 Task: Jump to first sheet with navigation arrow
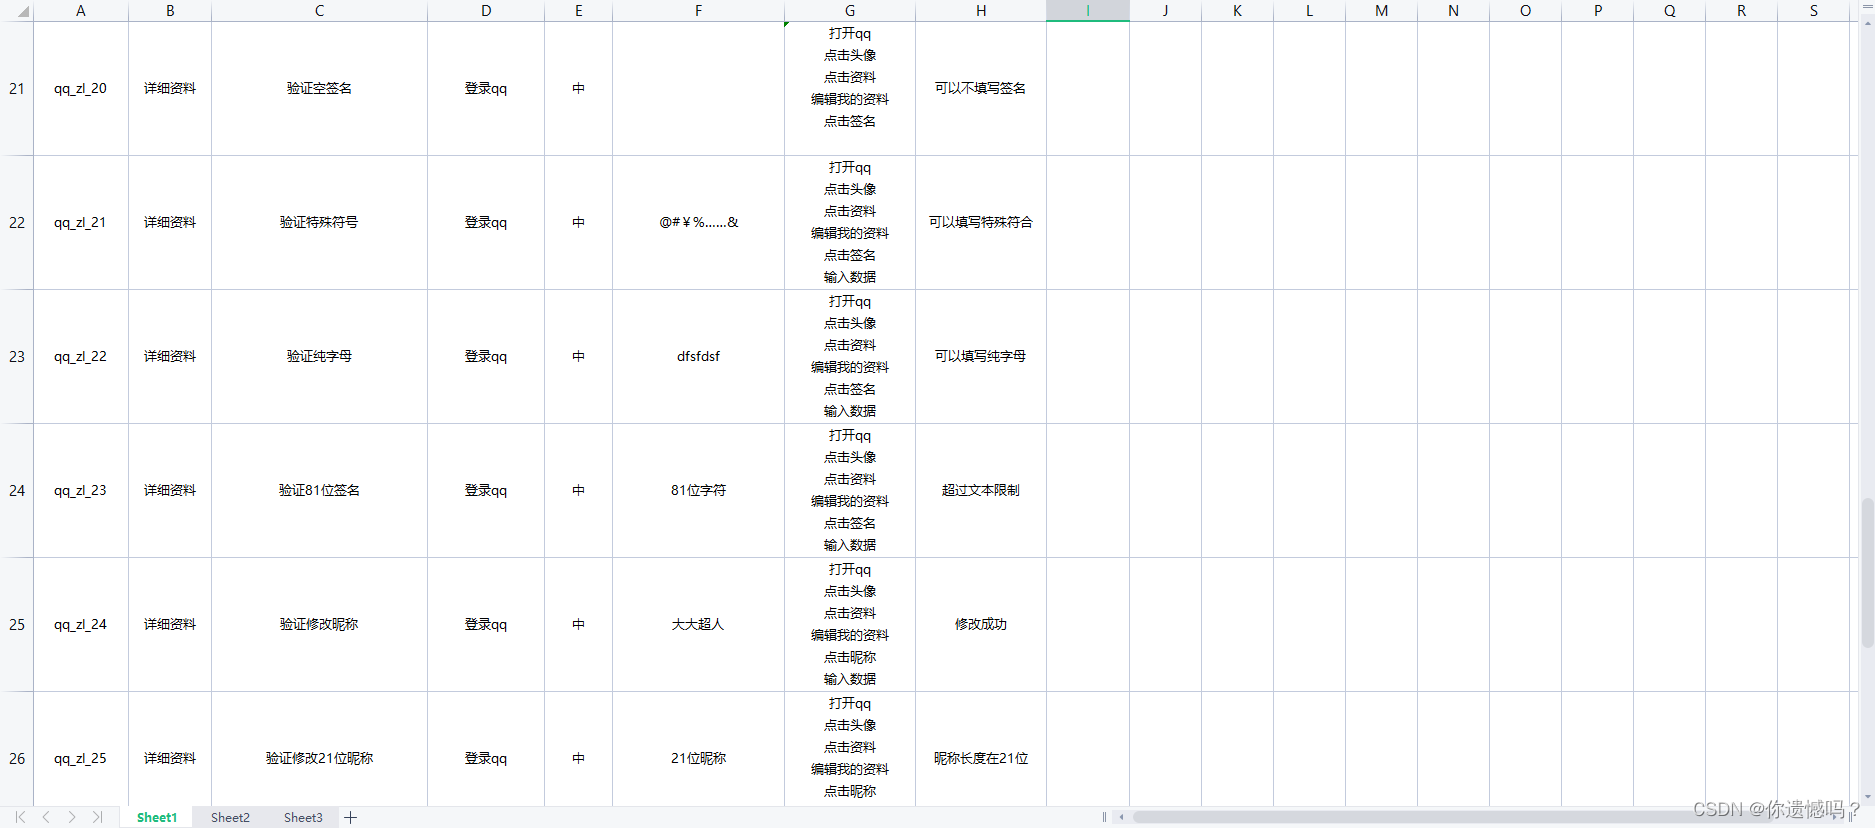pos(20,817)
